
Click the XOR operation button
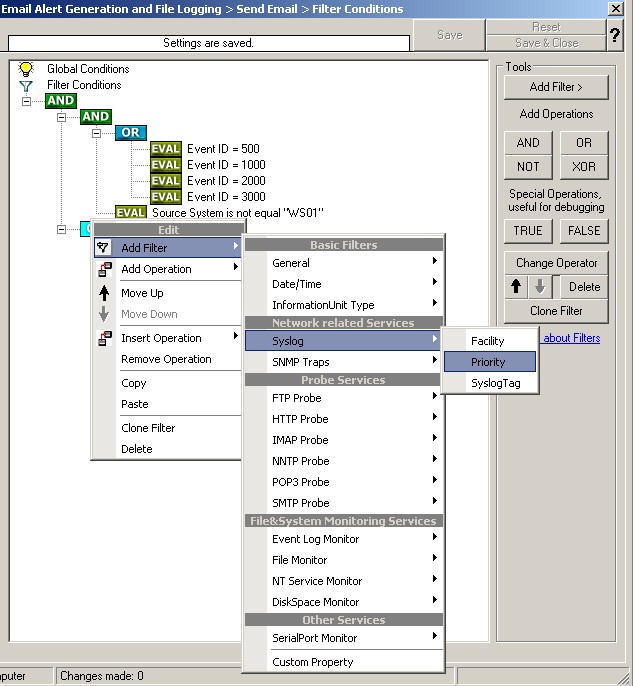(584, 167)
